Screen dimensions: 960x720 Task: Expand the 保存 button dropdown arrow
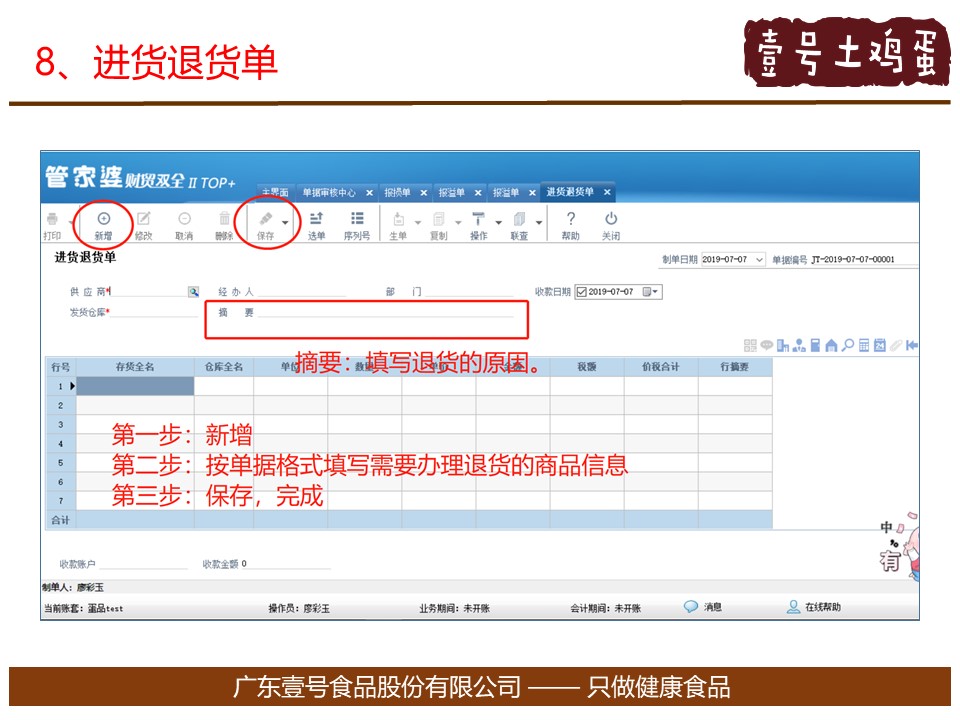point(286,223)
